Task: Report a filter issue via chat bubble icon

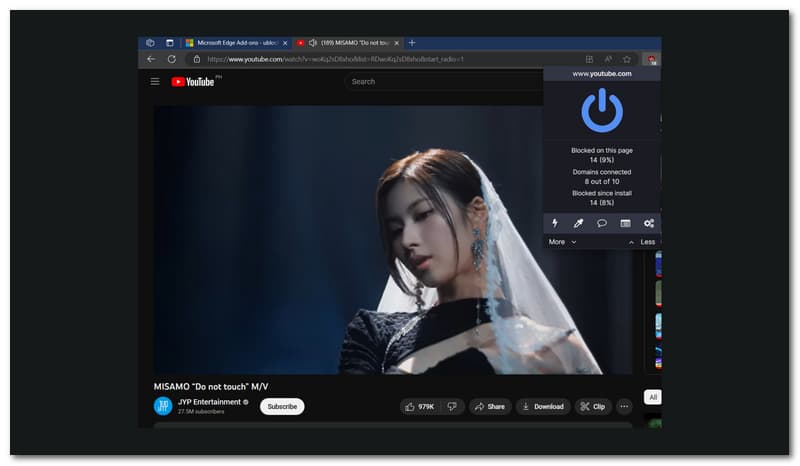Action: click(x=602, y=223)
